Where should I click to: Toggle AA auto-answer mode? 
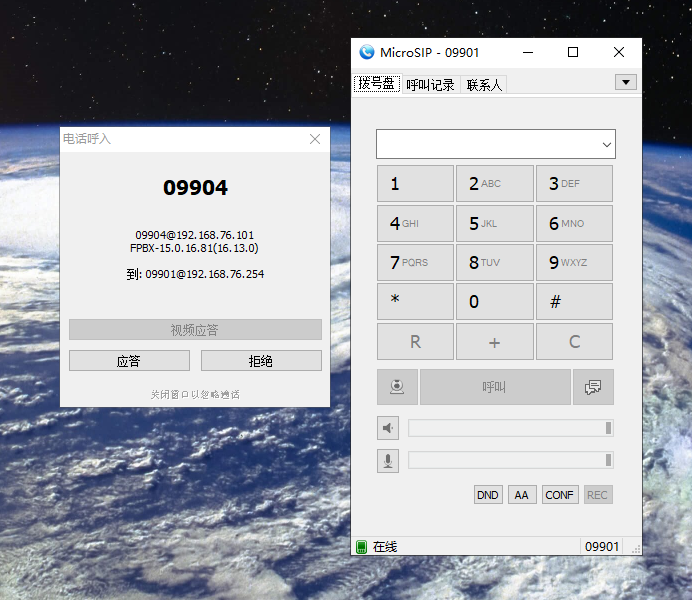tap(522, 495)
